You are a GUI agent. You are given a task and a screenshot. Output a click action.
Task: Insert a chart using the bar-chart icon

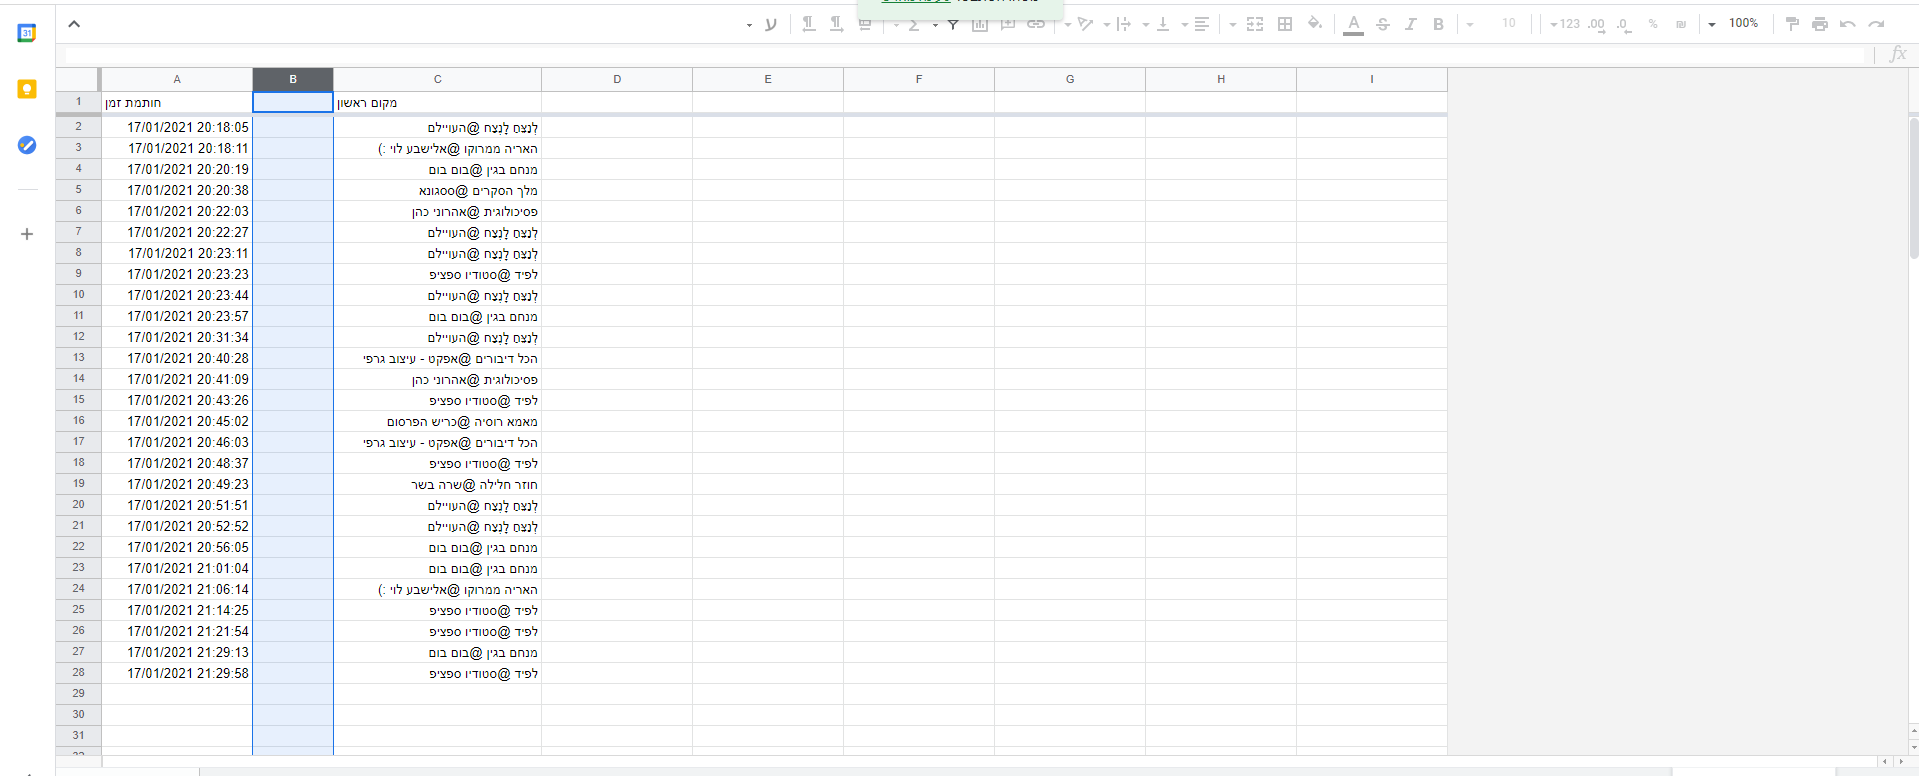[x=980, y=24]
